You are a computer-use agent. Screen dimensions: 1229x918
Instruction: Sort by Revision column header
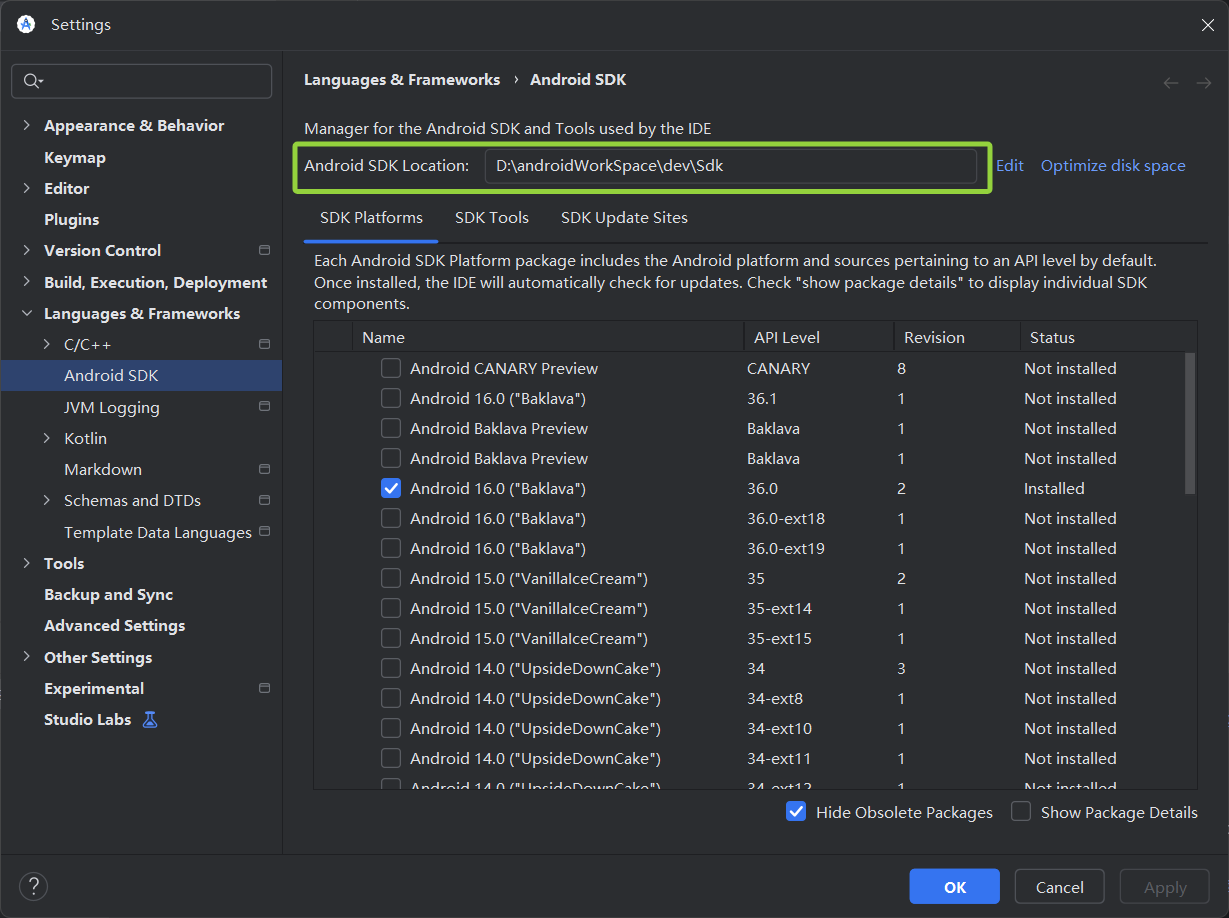pyautogui.click(x=957, y=337)
